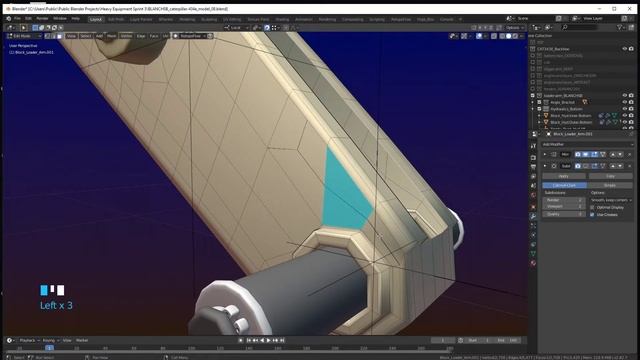Screen dimensions: 640x360
Task: Open the Window menu
Action: pos(60,18)
